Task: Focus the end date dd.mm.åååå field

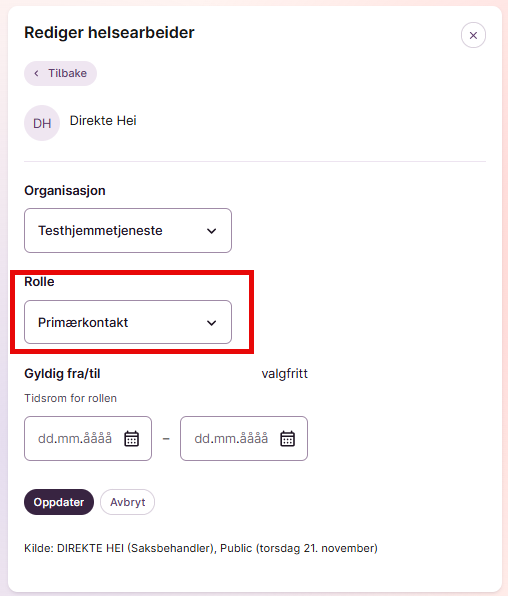Action: pos(244,439)
